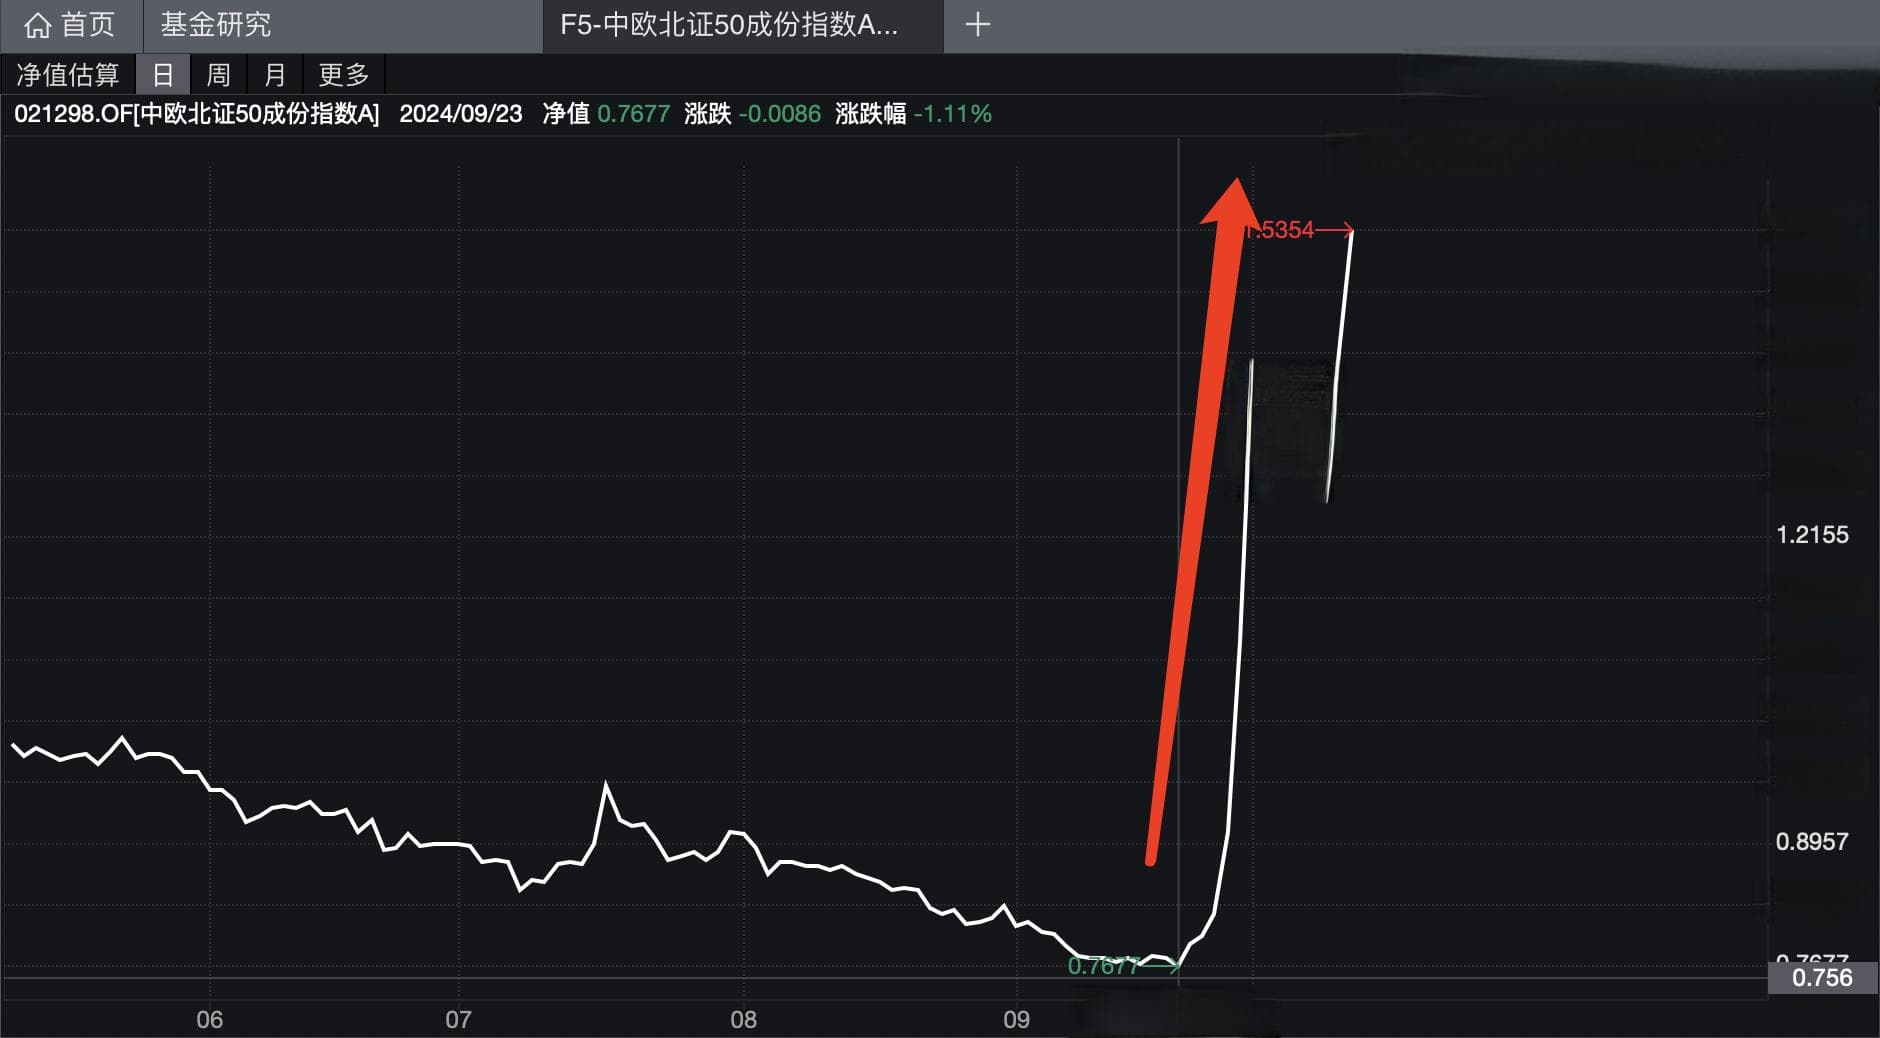Screen dimensions: 1880x1038
Task: Open the 更多 period options
Action: [x=344, y=75]
